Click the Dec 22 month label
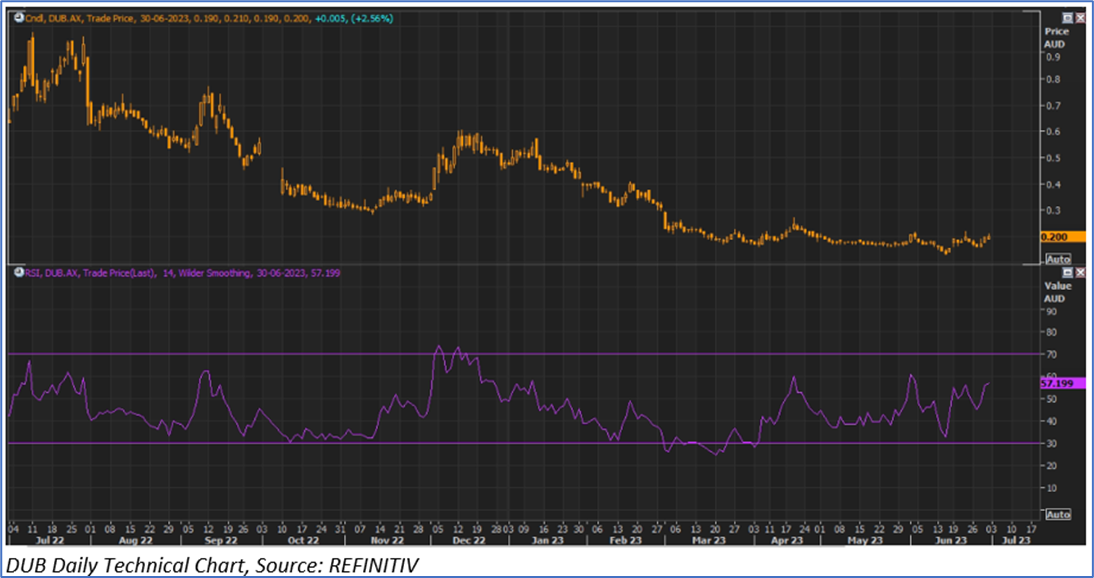1094x578 pixels. point(463,538)
